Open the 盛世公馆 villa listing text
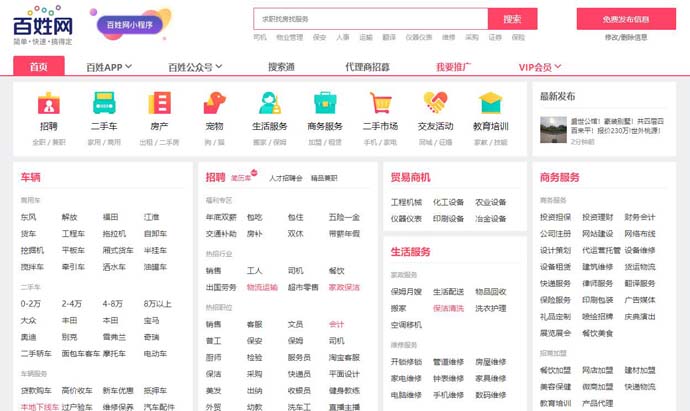Viewport: 690px width, 411px height. (617, 126)
